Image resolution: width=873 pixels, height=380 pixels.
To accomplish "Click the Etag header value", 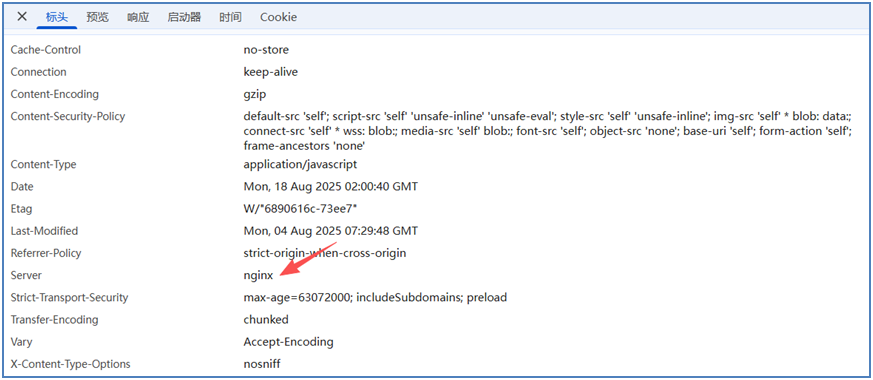I will pyautogui.click(x=300, y=209).
